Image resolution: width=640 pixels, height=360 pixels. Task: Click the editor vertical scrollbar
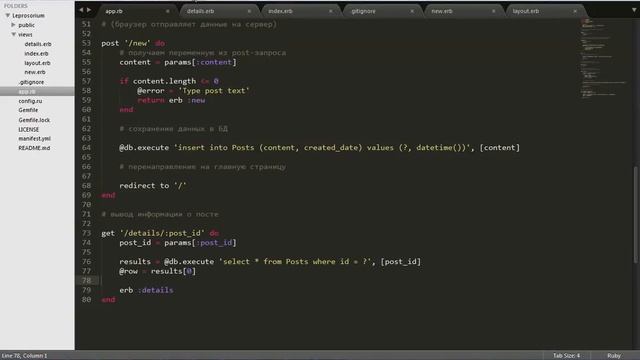click(x=636, y=214)
